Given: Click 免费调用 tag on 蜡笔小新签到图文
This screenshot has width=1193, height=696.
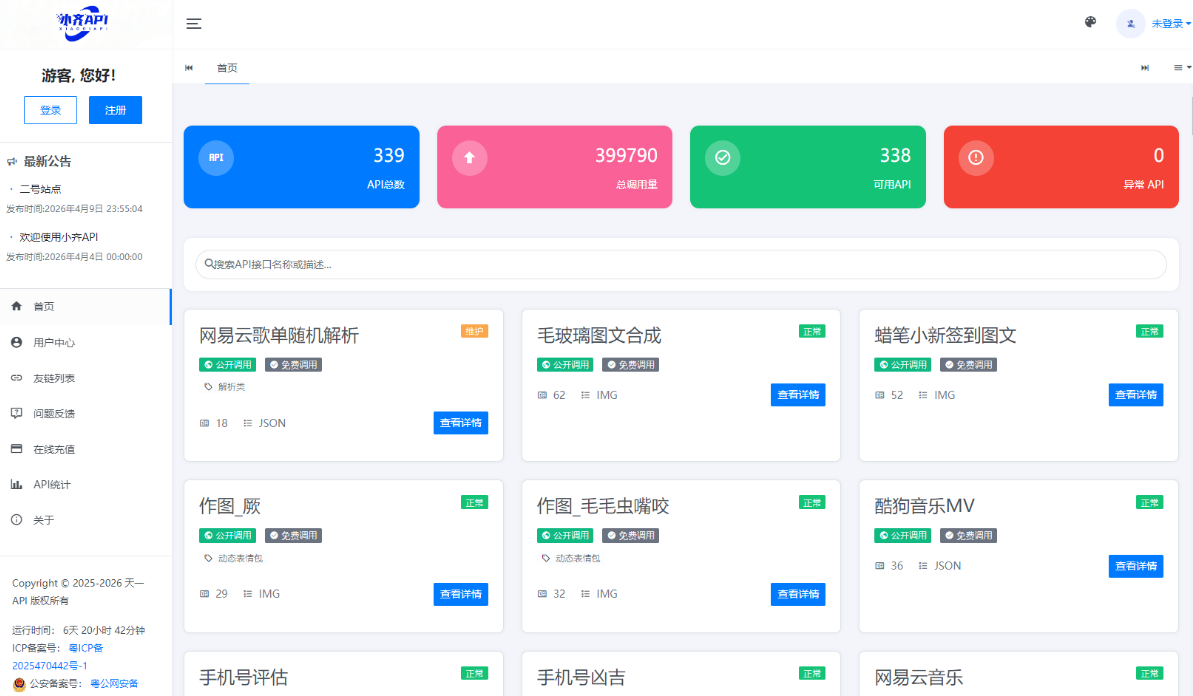Looking at the screenshot, I should (x=968, y=364).
